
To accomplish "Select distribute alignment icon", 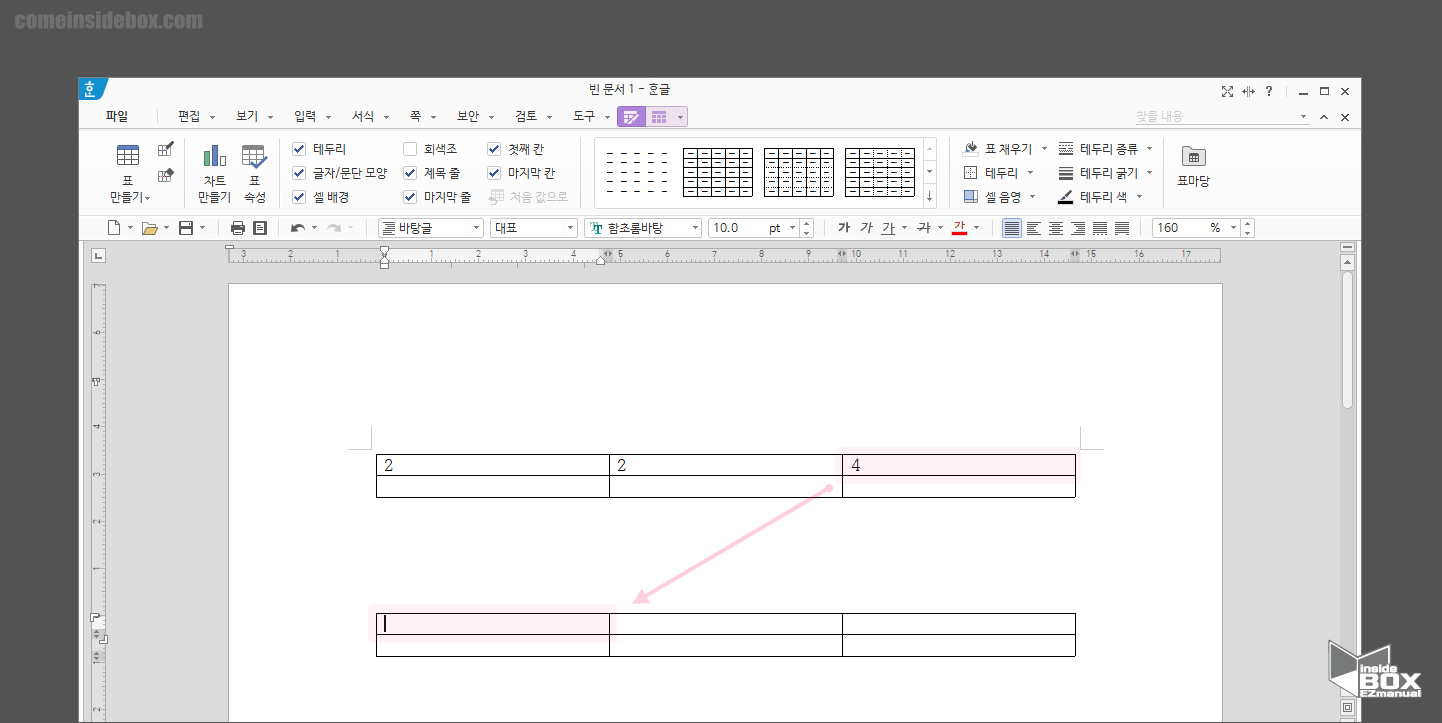I will (1100, 228).
